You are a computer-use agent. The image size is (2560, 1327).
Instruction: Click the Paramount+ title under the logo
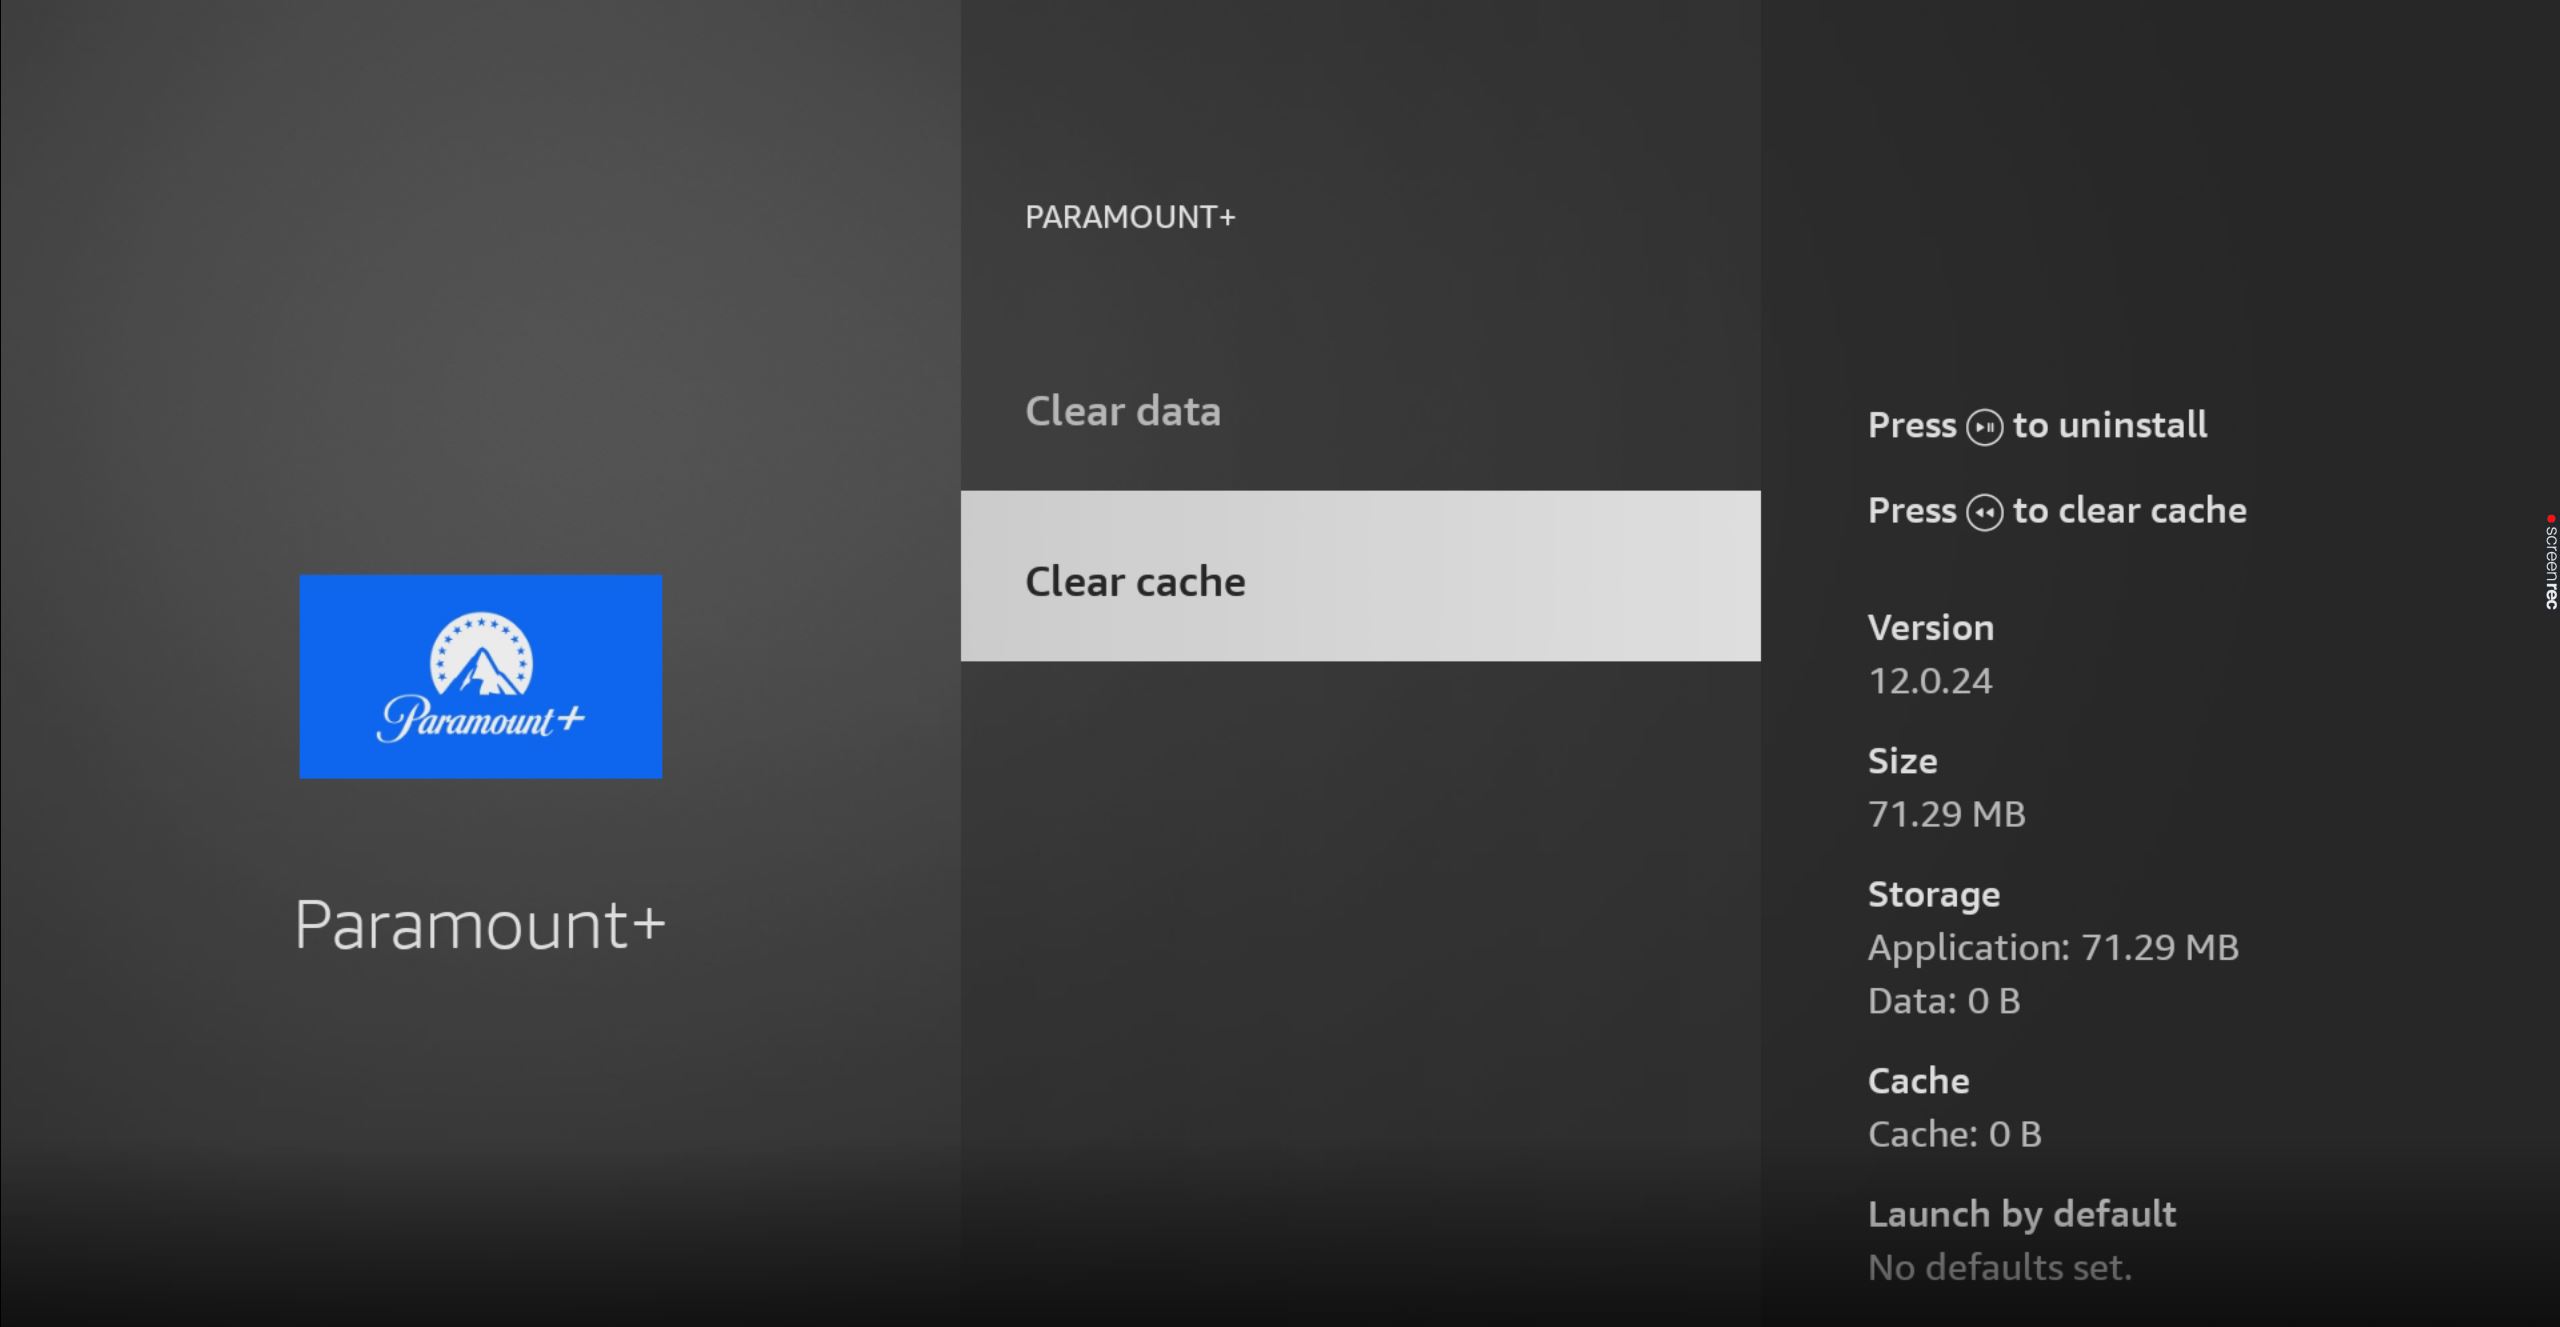pyautogui.click(x=480, y=924)
